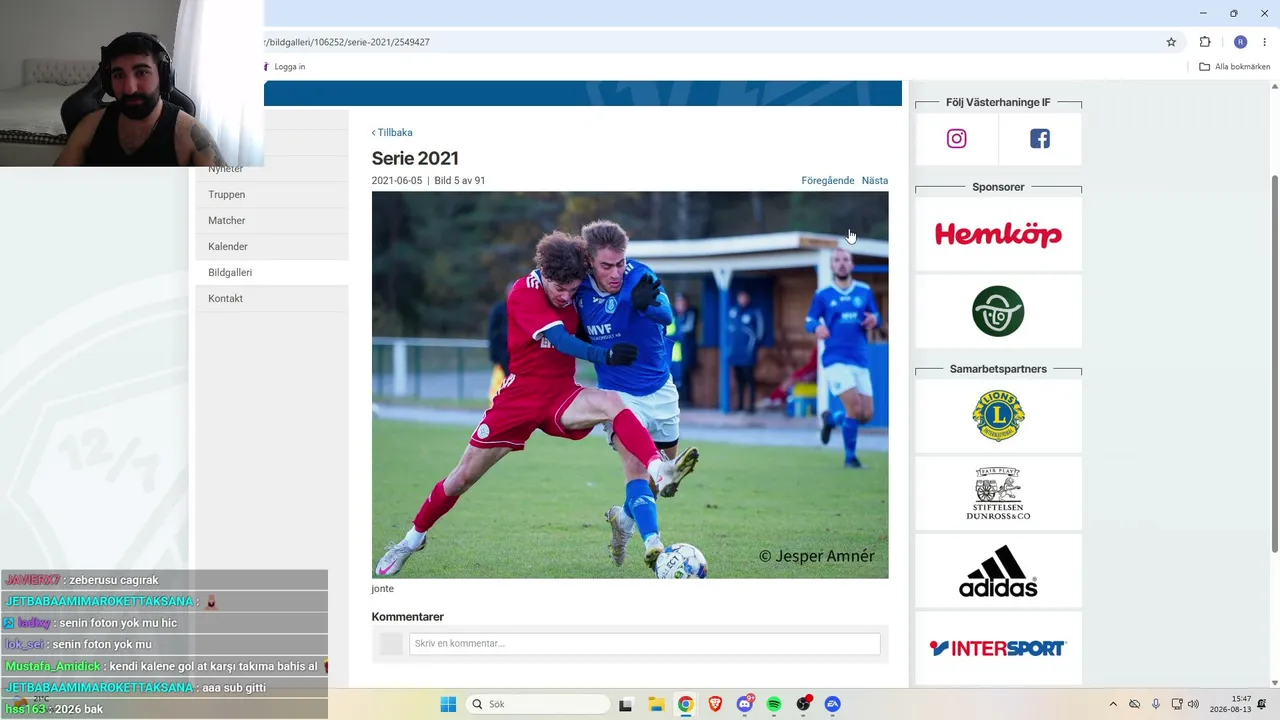Image resolution: width=1280 pixels, height=720 pixels.
Task: Open the network tray icon
Action: point(1177,704)
